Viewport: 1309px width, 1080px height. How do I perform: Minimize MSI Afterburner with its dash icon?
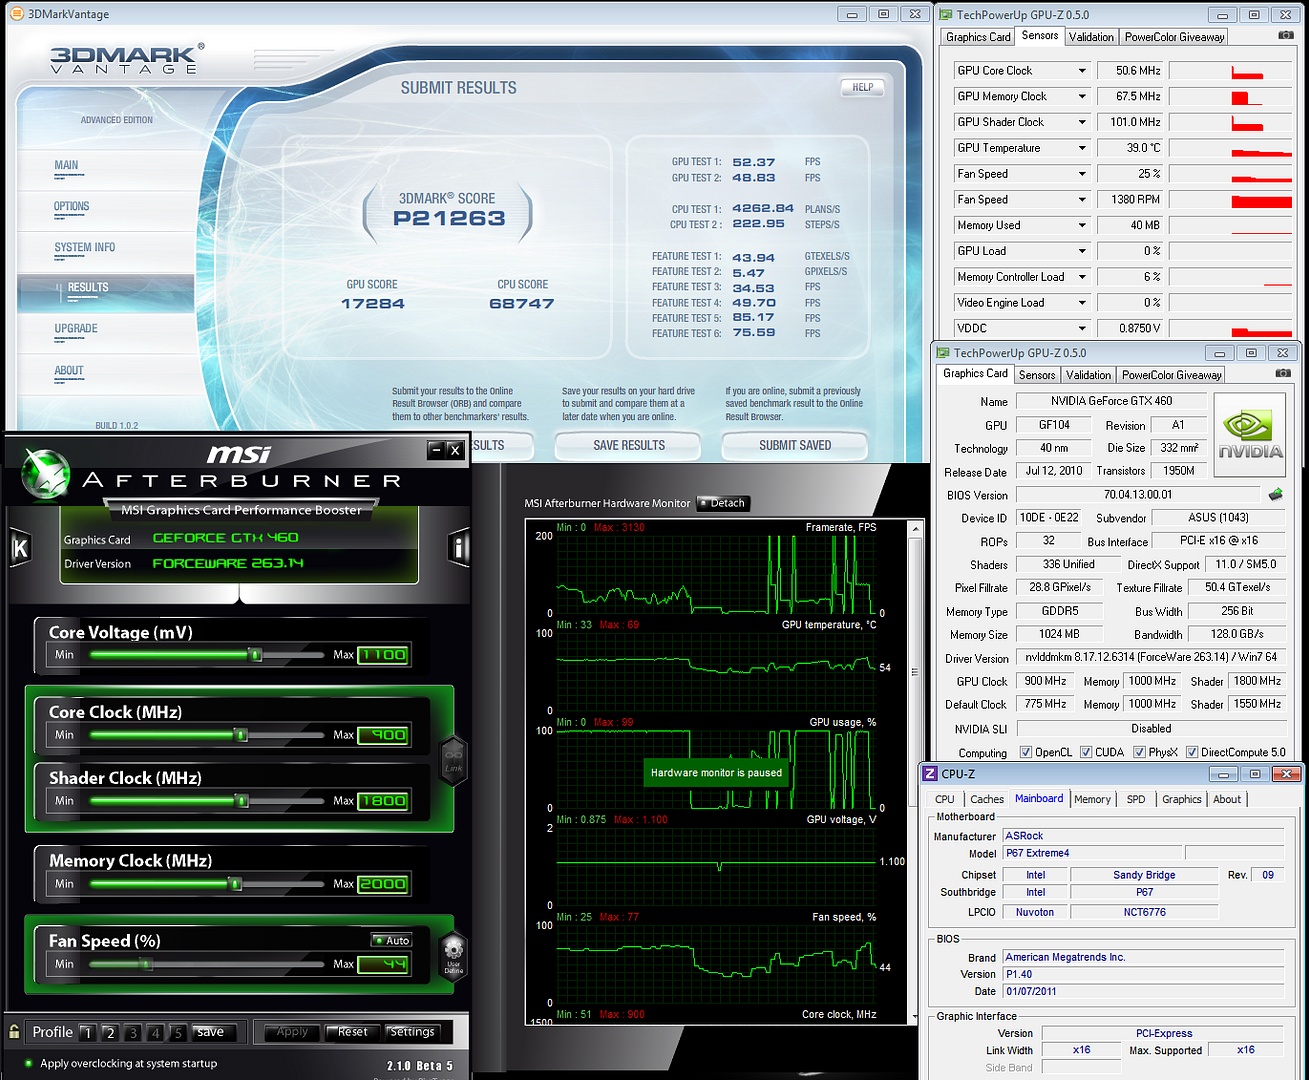tap(436, 450)
